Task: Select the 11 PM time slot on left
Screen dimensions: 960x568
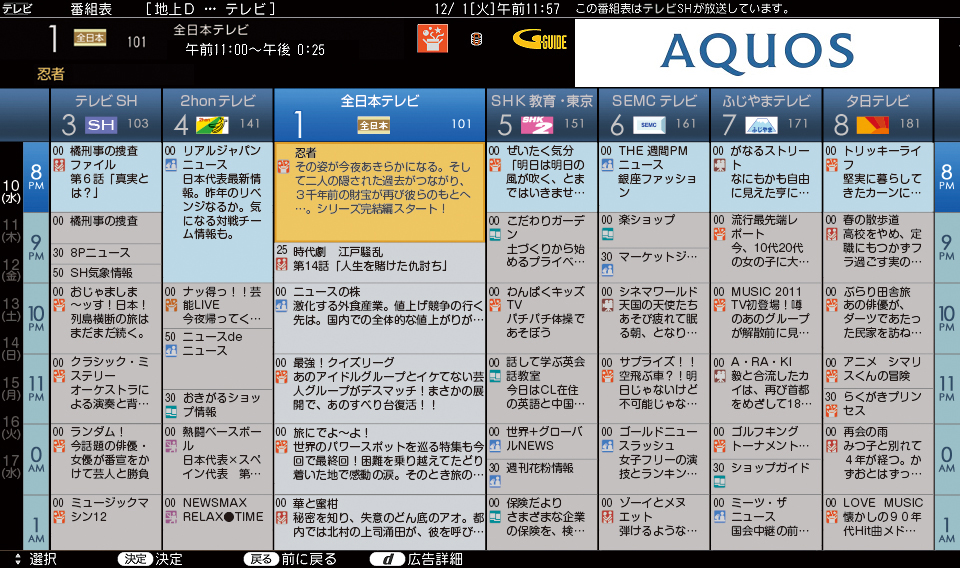Action: click(x=36, y=388)
